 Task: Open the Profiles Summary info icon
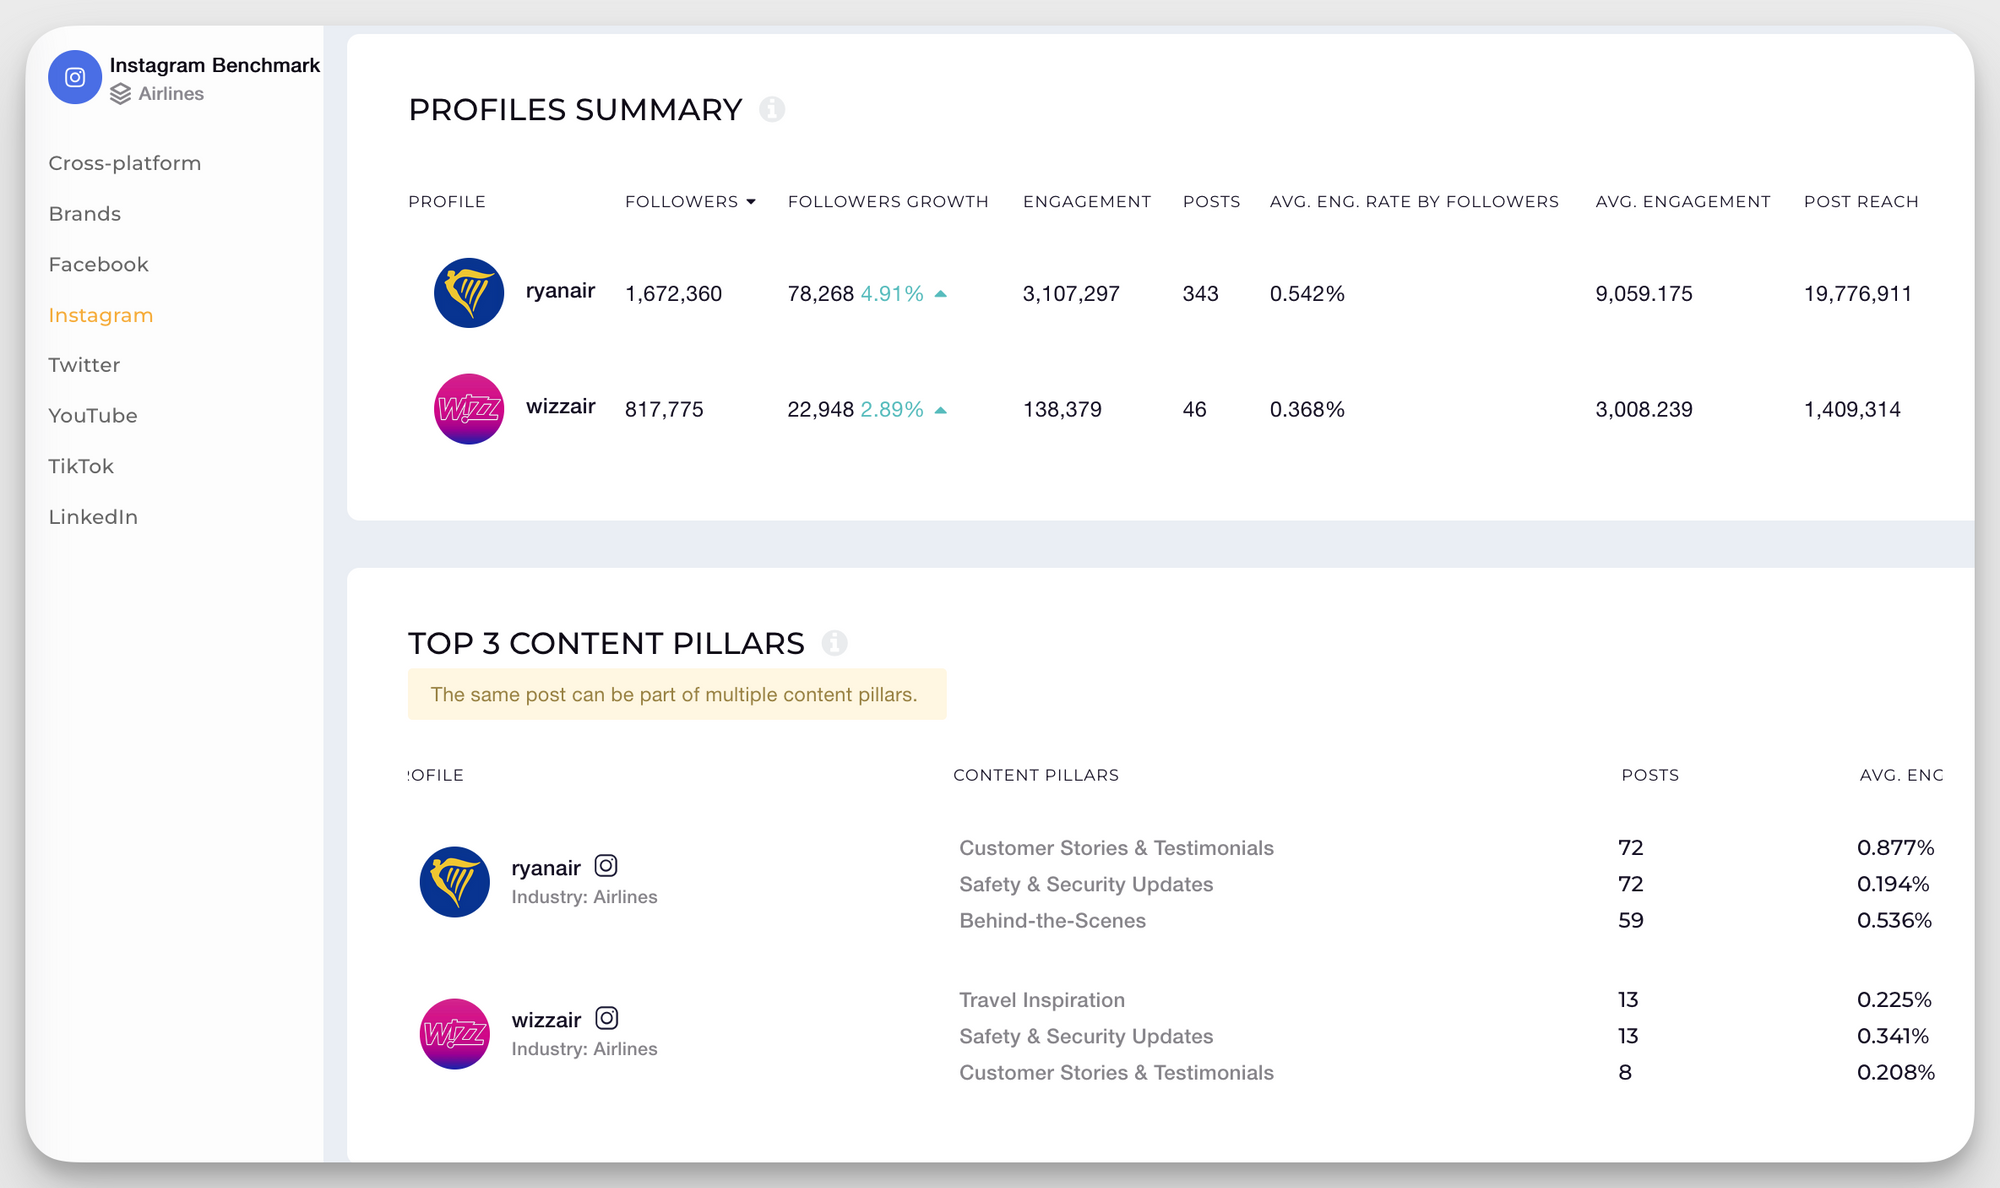pyautogui.click(x=772, y=109)
